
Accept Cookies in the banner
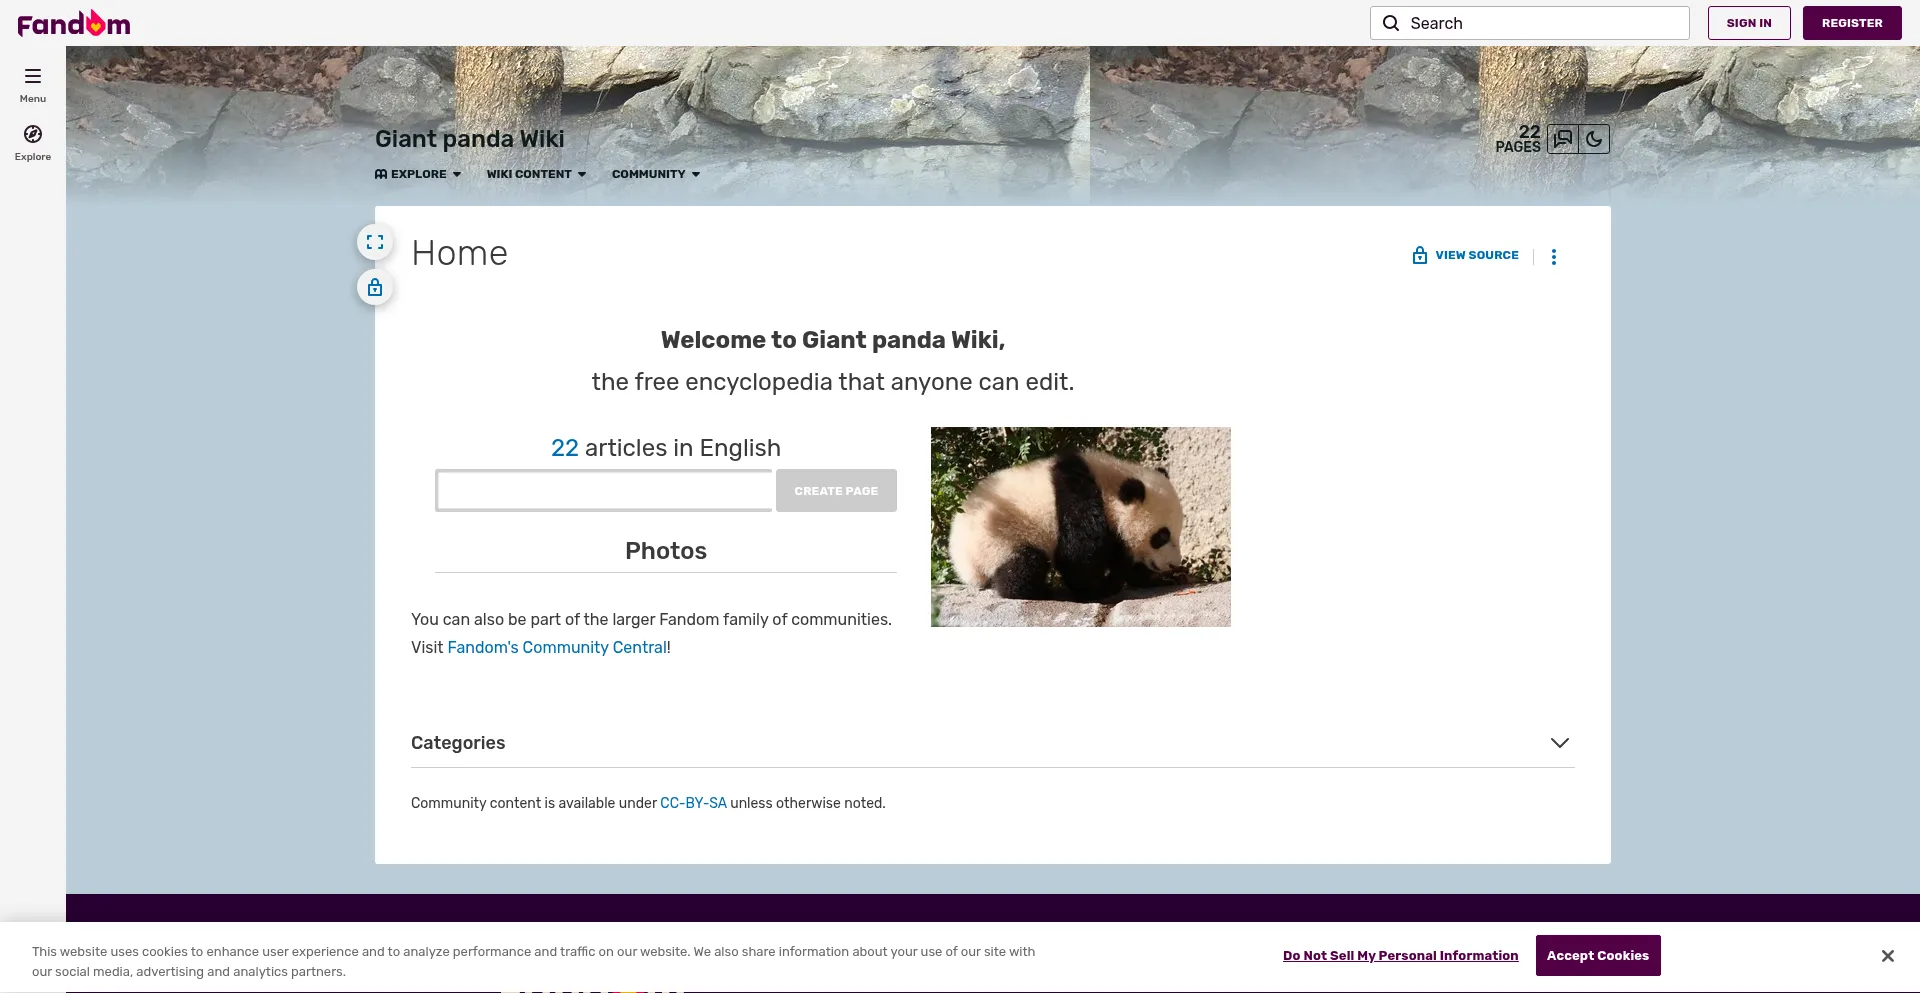(x=1597, y=956)
